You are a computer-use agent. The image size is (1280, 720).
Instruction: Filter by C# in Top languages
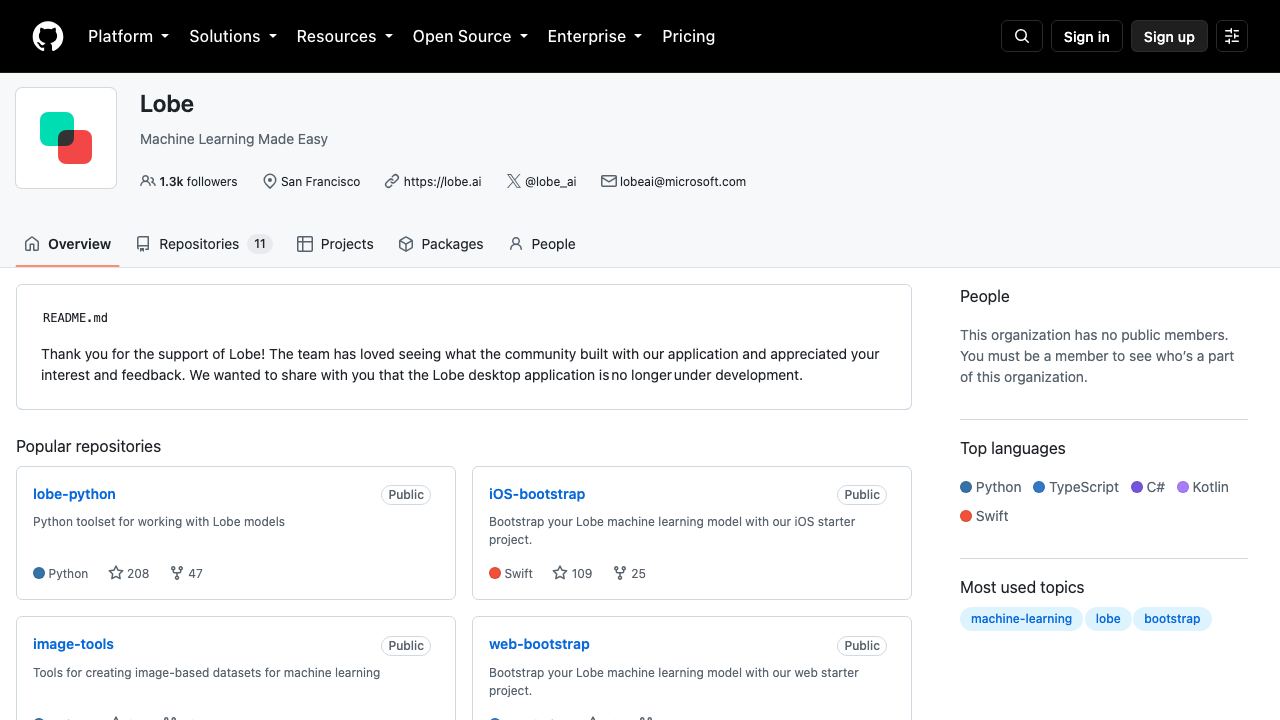pyautogui.click(x=1148, y=487)
